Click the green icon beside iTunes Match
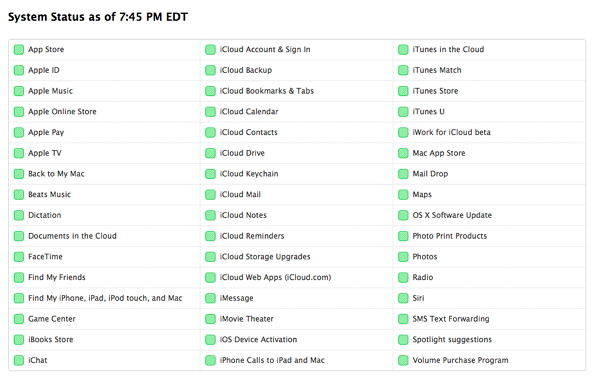Image resolution: width=600 pixels, height=378 pixels. point(403,70)
